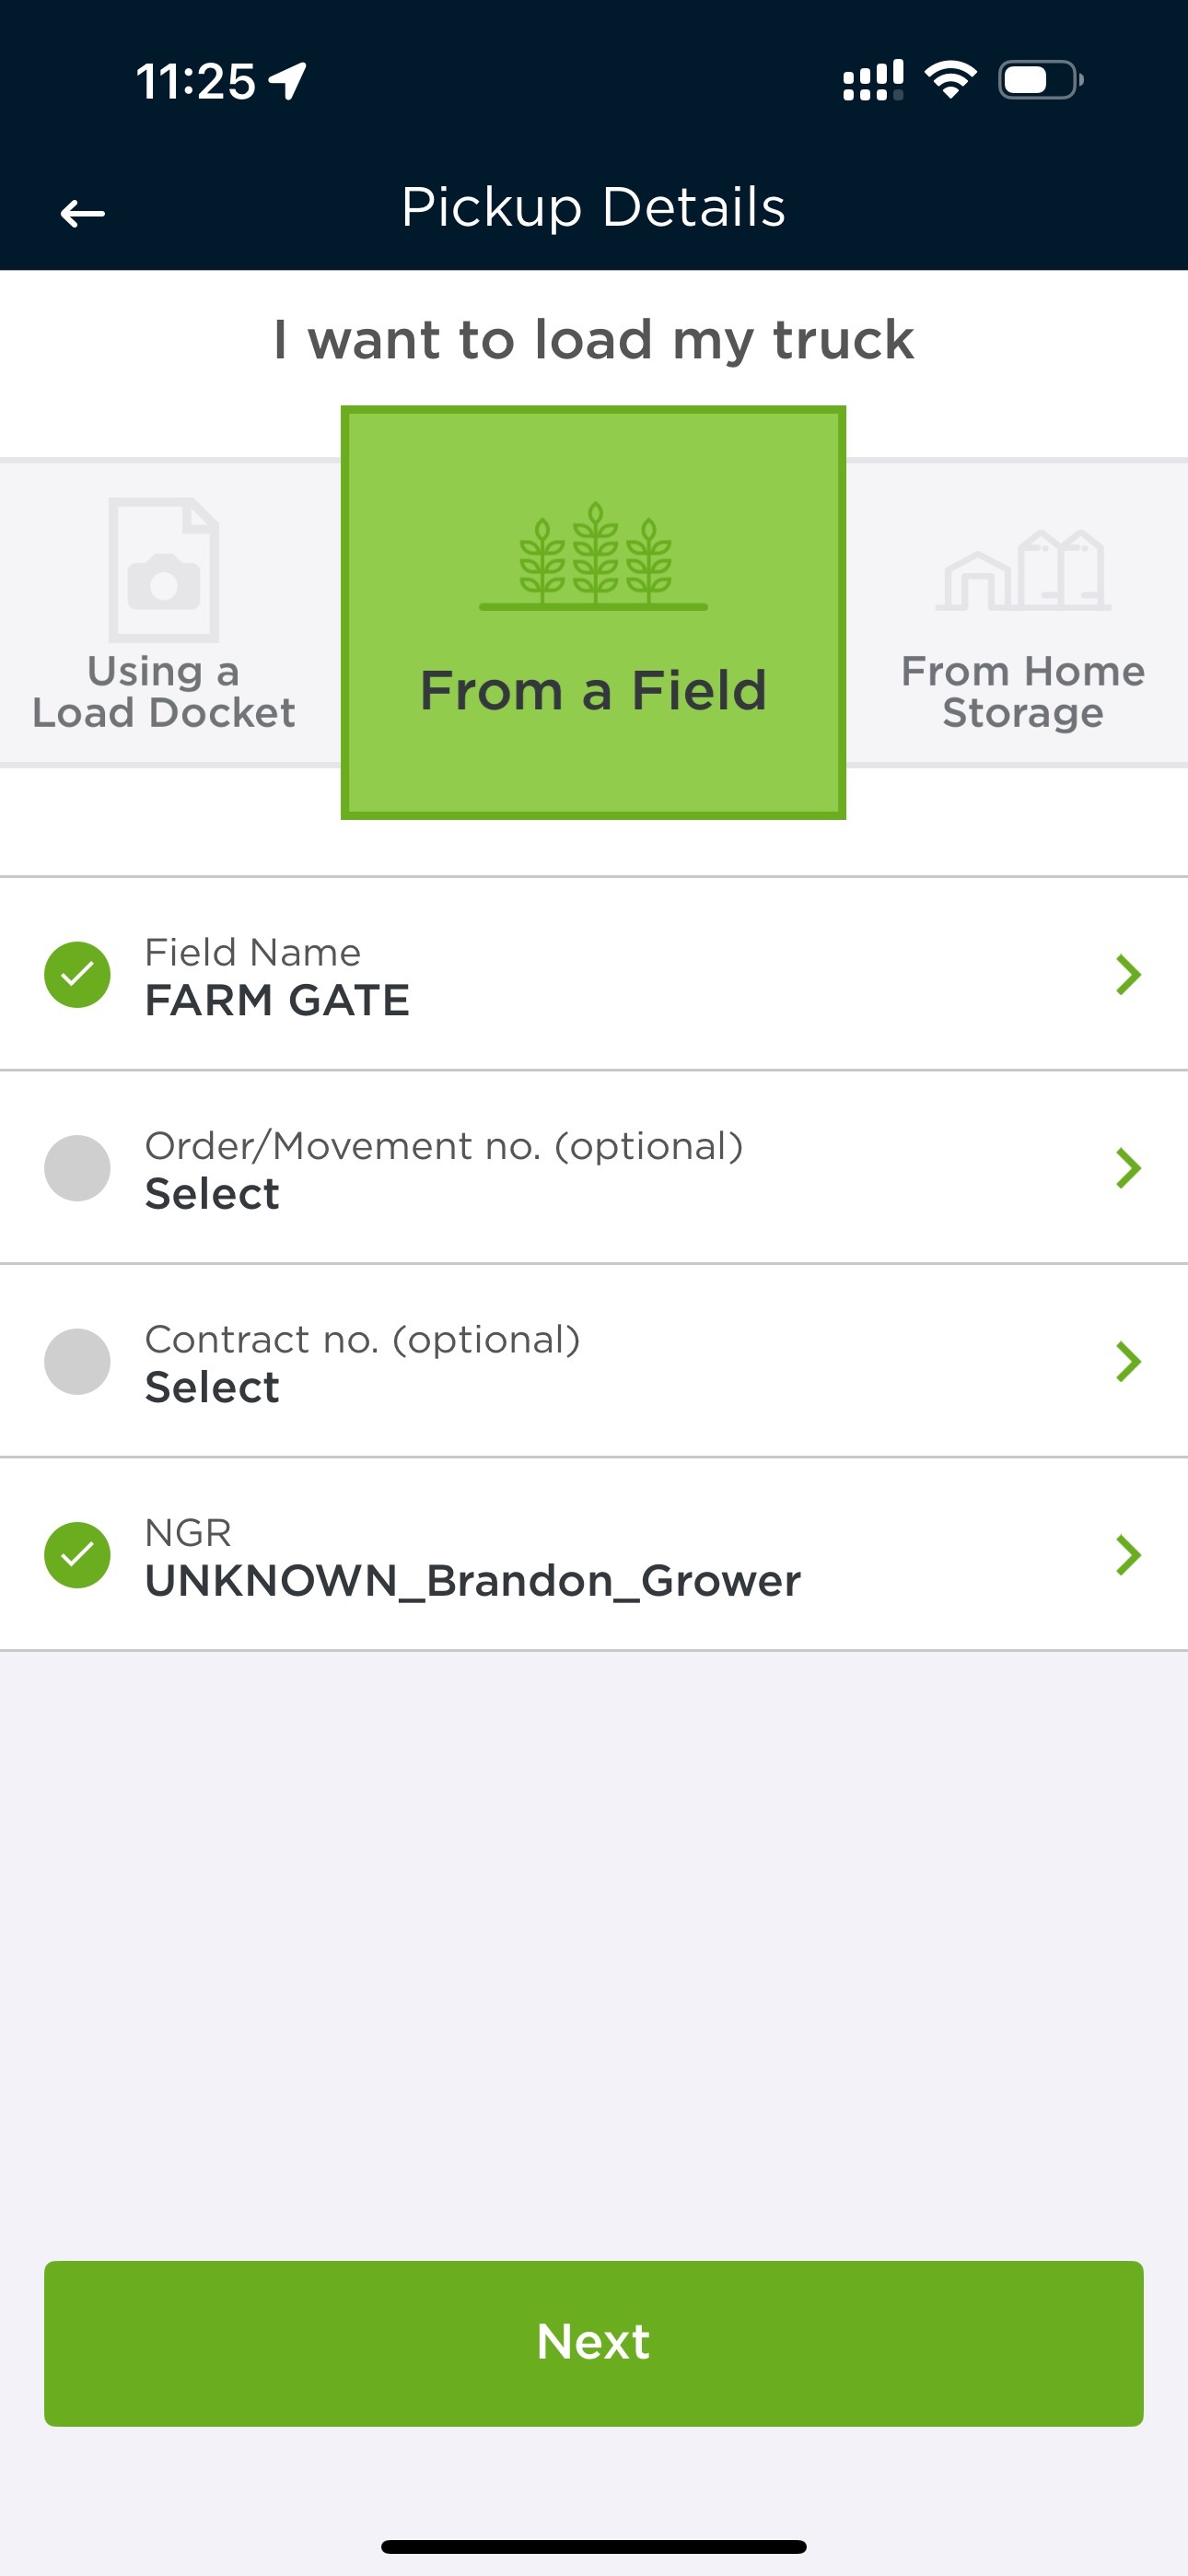Switch to Using a Load Docket tab
Image resolution: width=1188 pixels, height=2576 pixels.
coord(164,690)
